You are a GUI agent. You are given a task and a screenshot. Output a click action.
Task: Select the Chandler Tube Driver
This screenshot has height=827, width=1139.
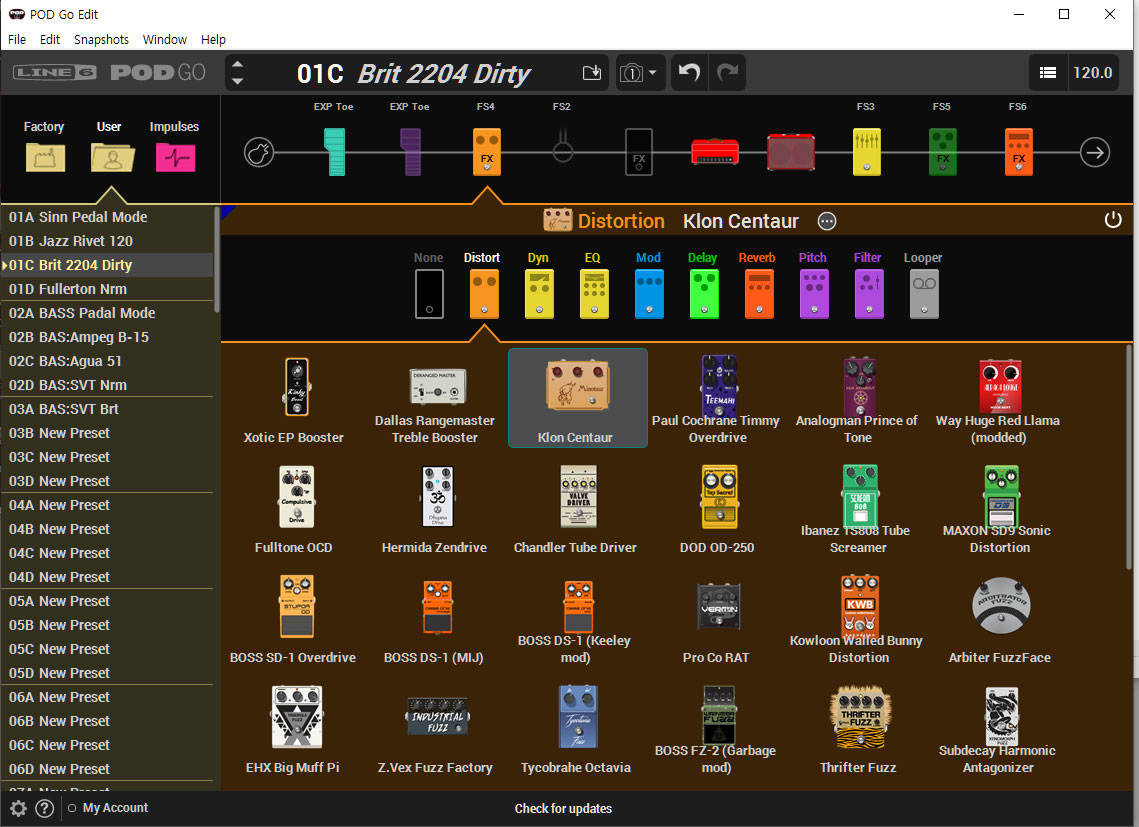point(575,509)
